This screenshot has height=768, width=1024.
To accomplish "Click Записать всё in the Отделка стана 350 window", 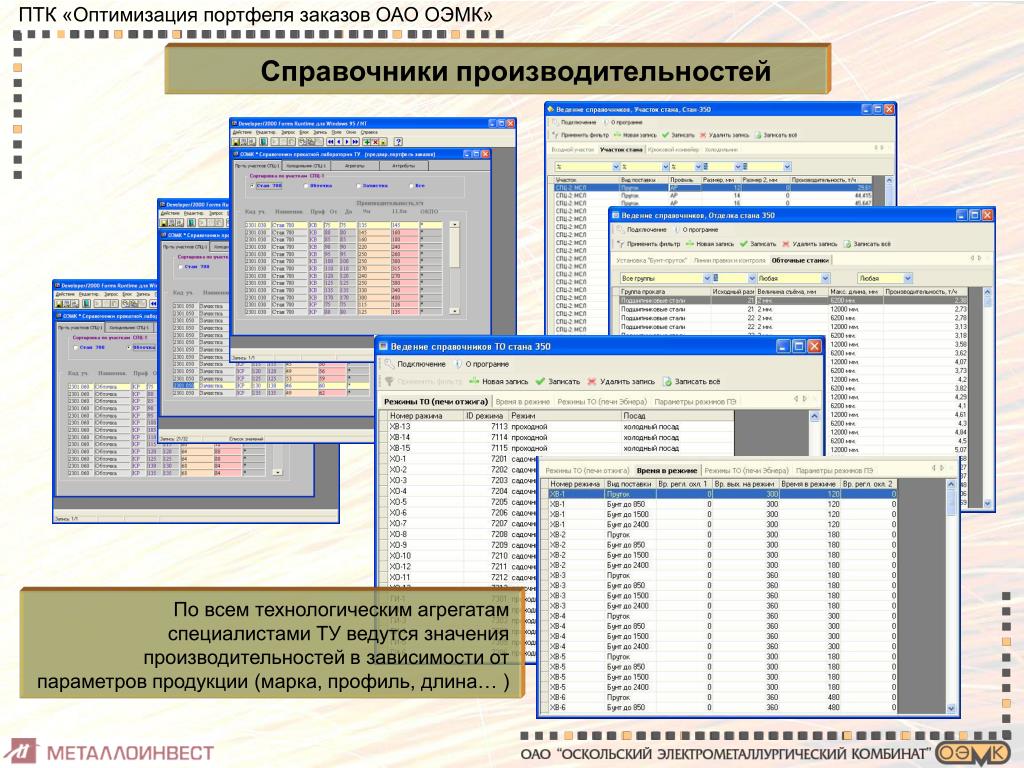I will [x=867, y=244].
